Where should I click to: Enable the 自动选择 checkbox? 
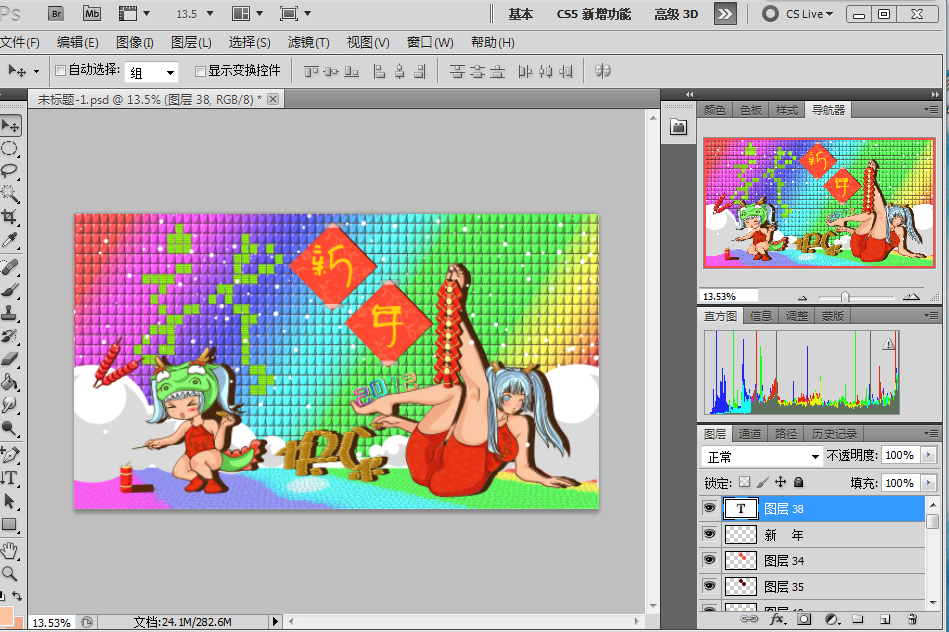tap(60, 71)
